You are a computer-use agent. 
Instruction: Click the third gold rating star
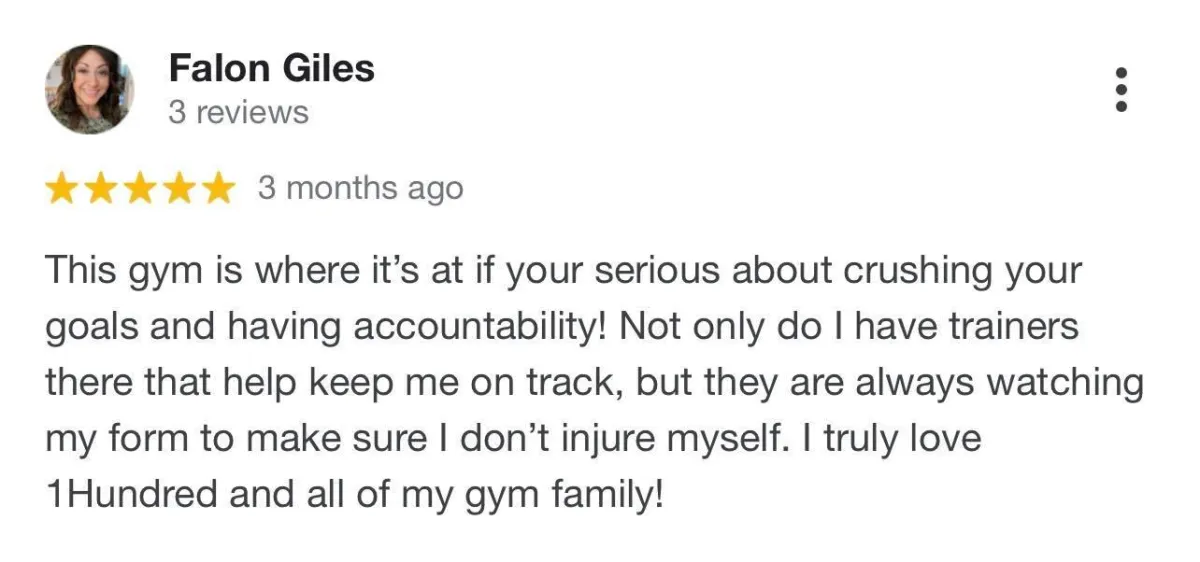[x=139, y=188]
